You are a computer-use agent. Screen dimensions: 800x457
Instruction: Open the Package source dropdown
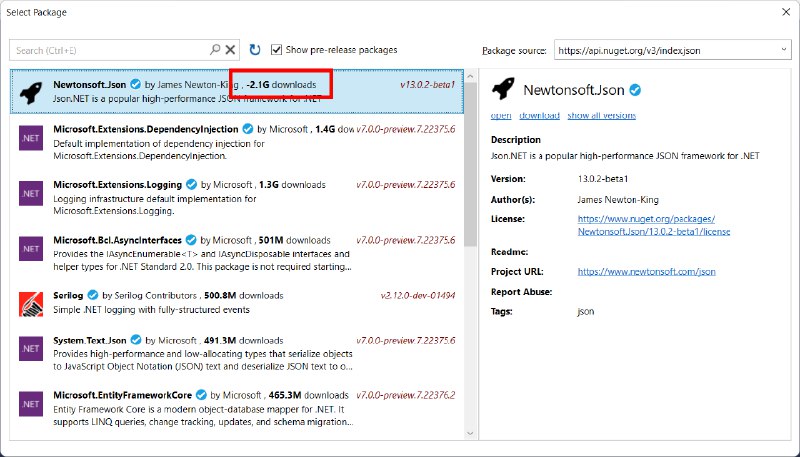click(783, 50)
